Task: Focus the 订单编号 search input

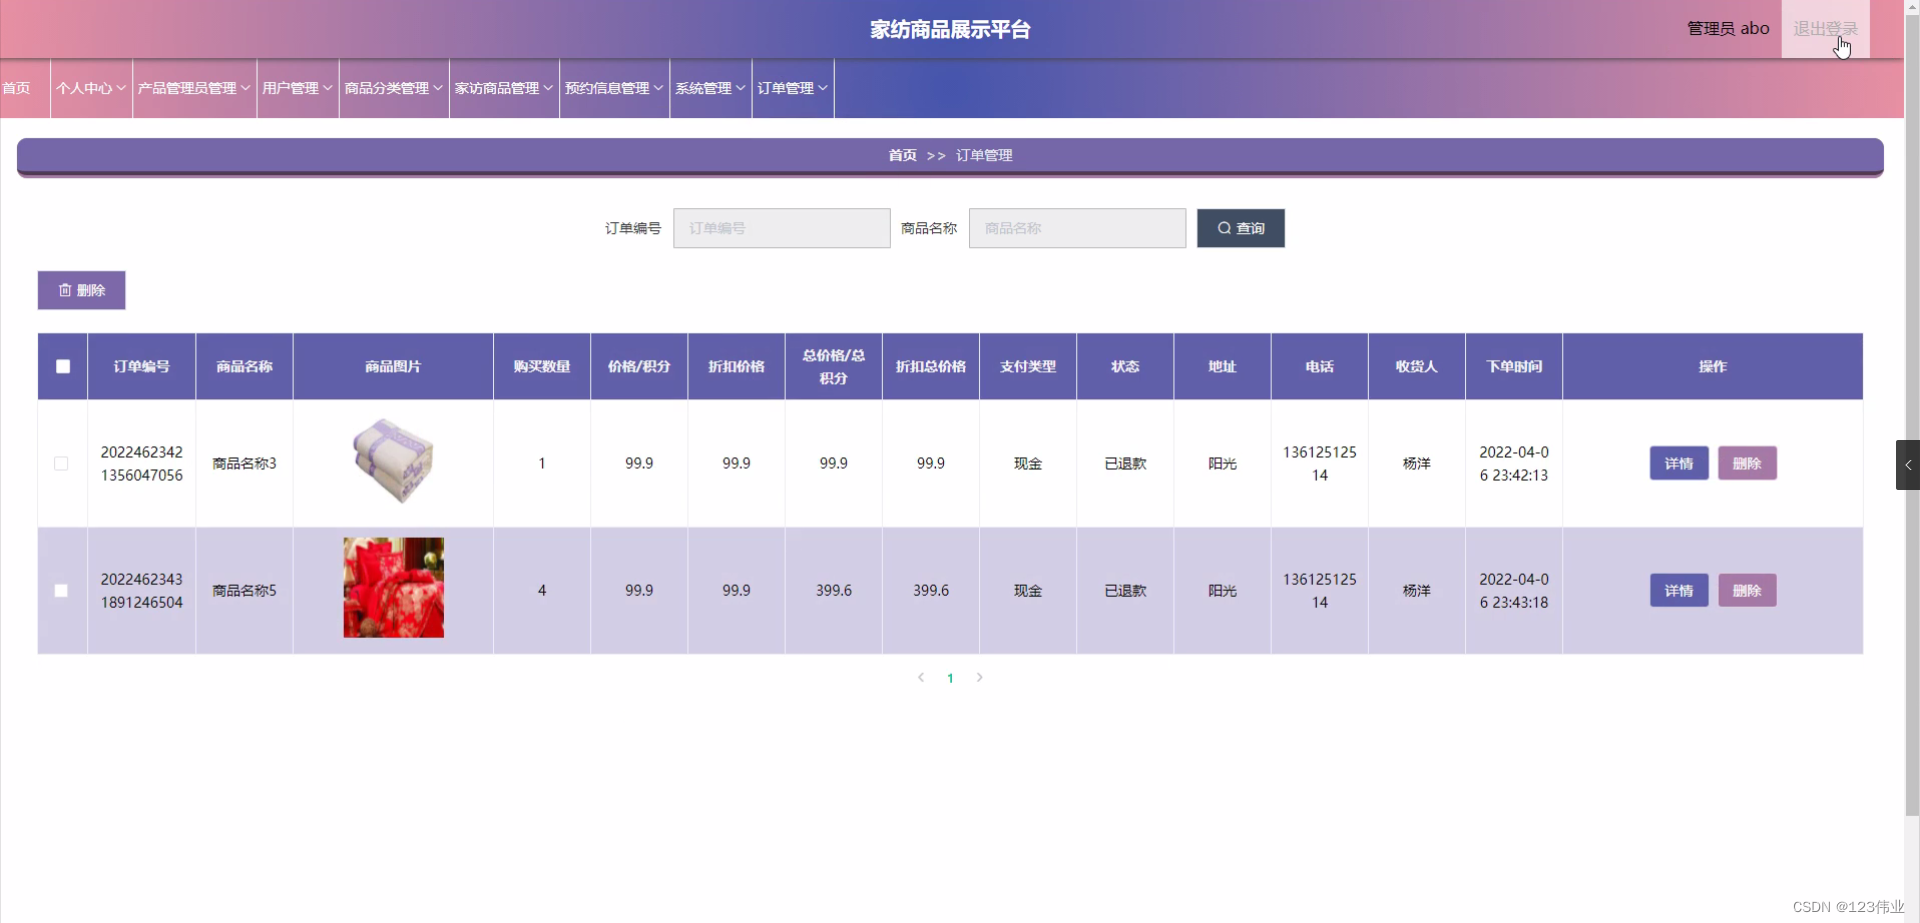Action: (x=781, y=228)
